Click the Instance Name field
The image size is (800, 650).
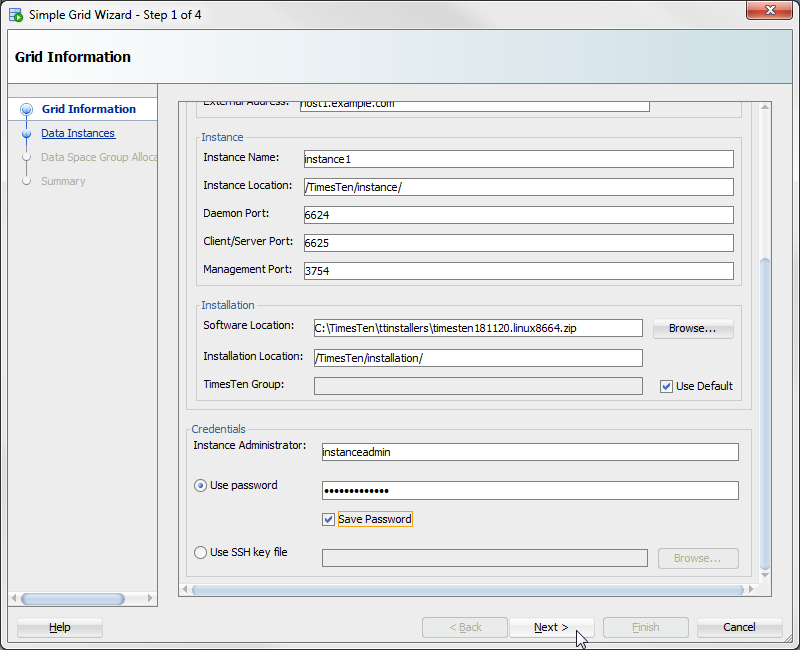coord(518,159)
